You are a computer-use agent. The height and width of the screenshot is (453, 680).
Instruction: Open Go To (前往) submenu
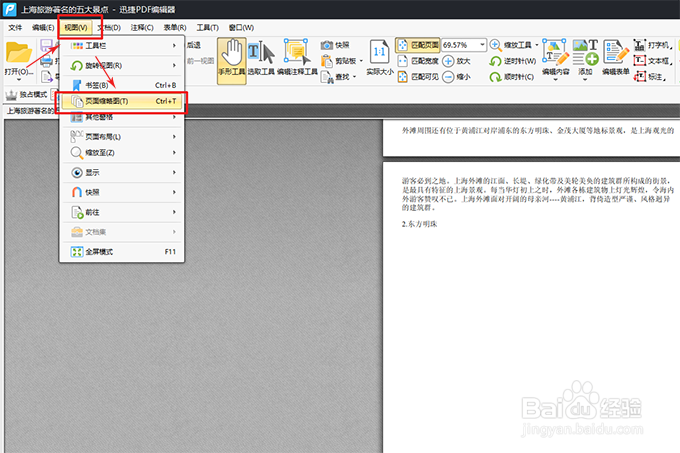click(x=122, y=212)
